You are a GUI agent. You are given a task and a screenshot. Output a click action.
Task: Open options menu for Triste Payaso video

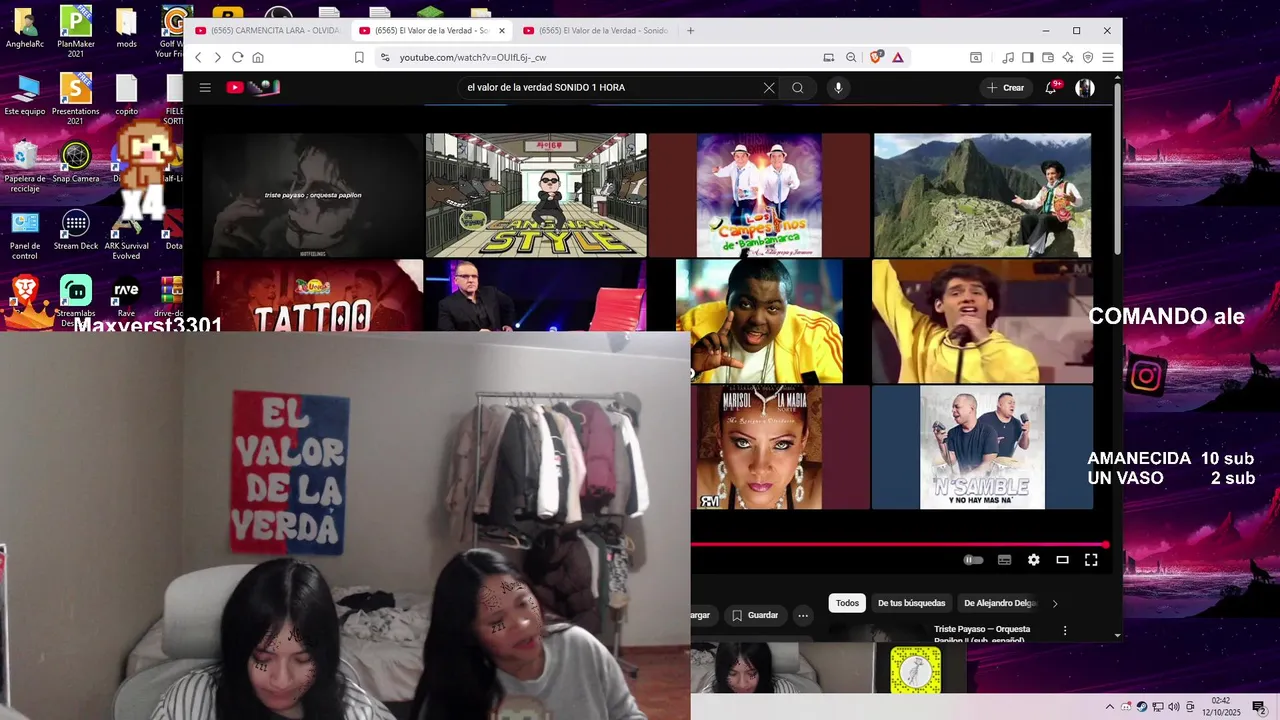pyautogui.click(x=1065, y=631)
